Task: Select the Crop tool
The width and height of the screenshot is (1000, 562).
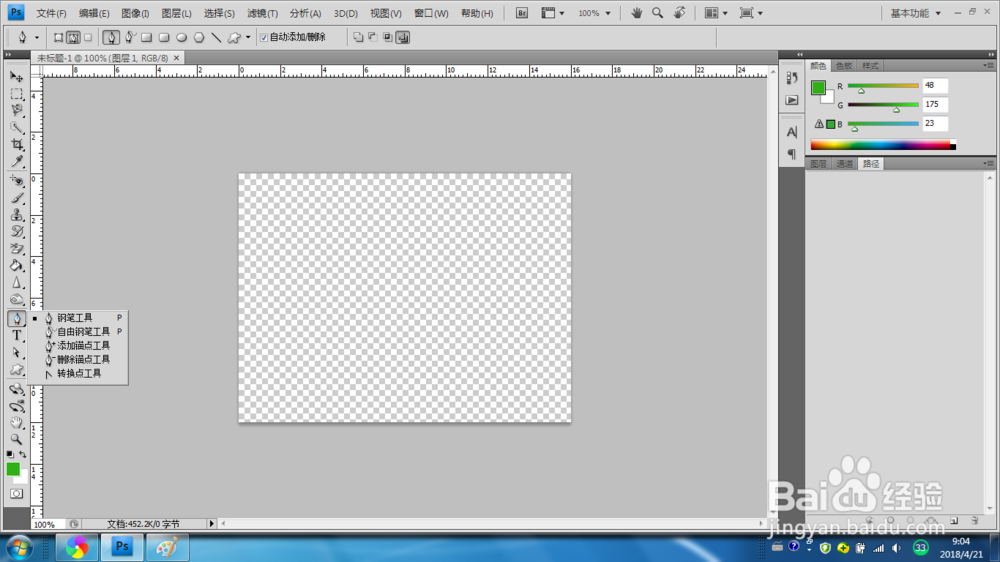Action: (17, 145)
